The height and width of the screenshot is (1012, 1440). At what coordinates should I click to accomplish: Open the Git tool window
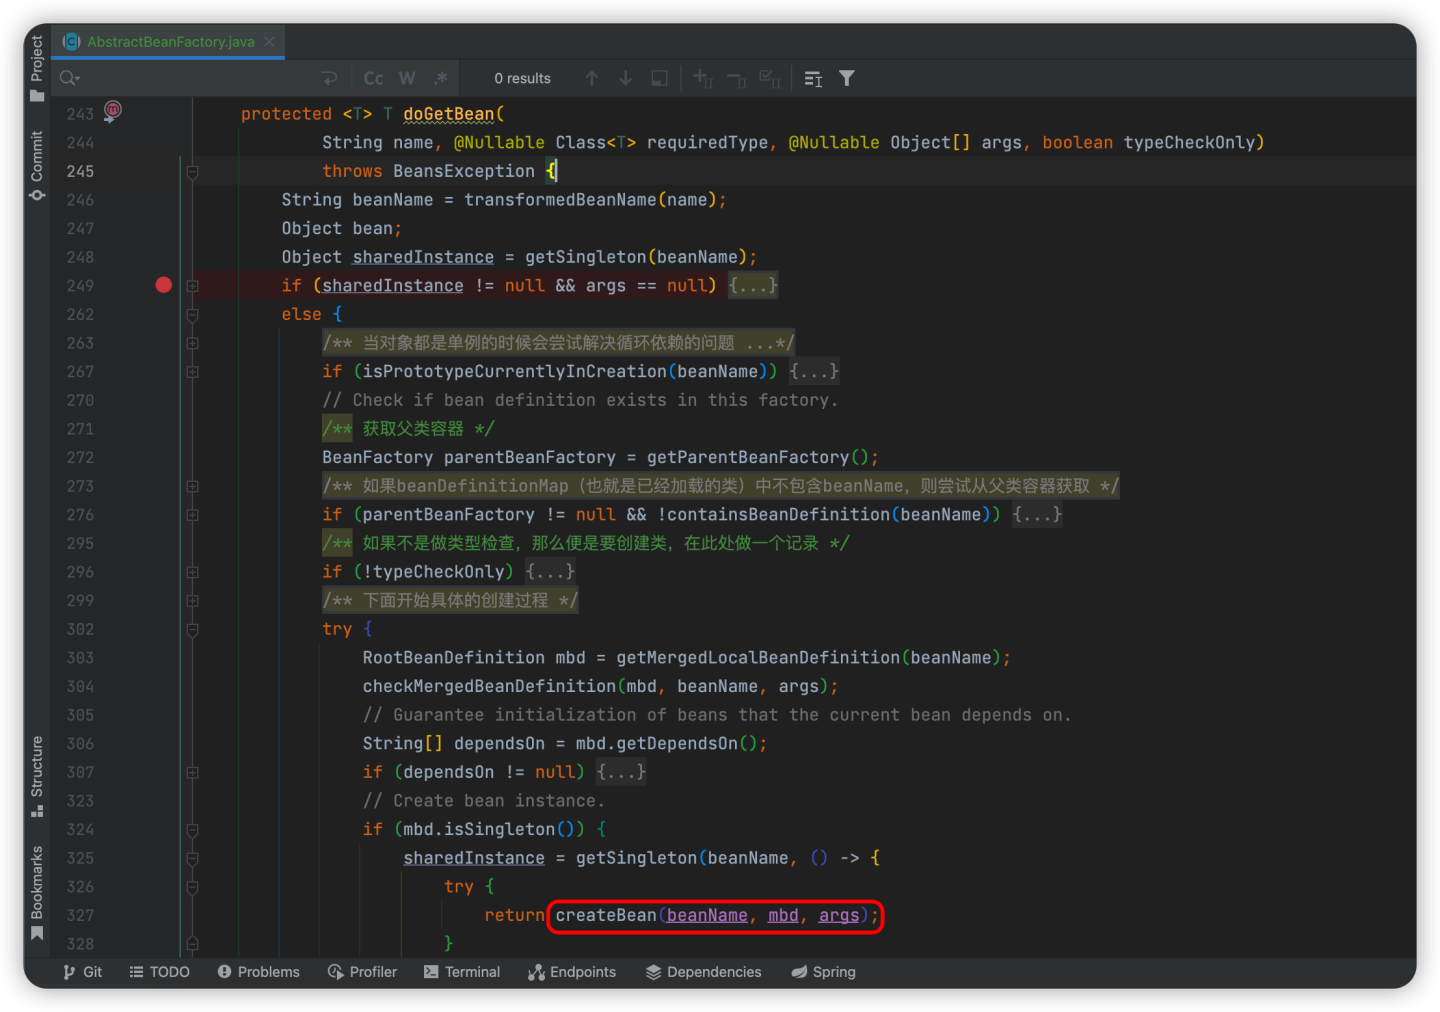pos(82,972)
